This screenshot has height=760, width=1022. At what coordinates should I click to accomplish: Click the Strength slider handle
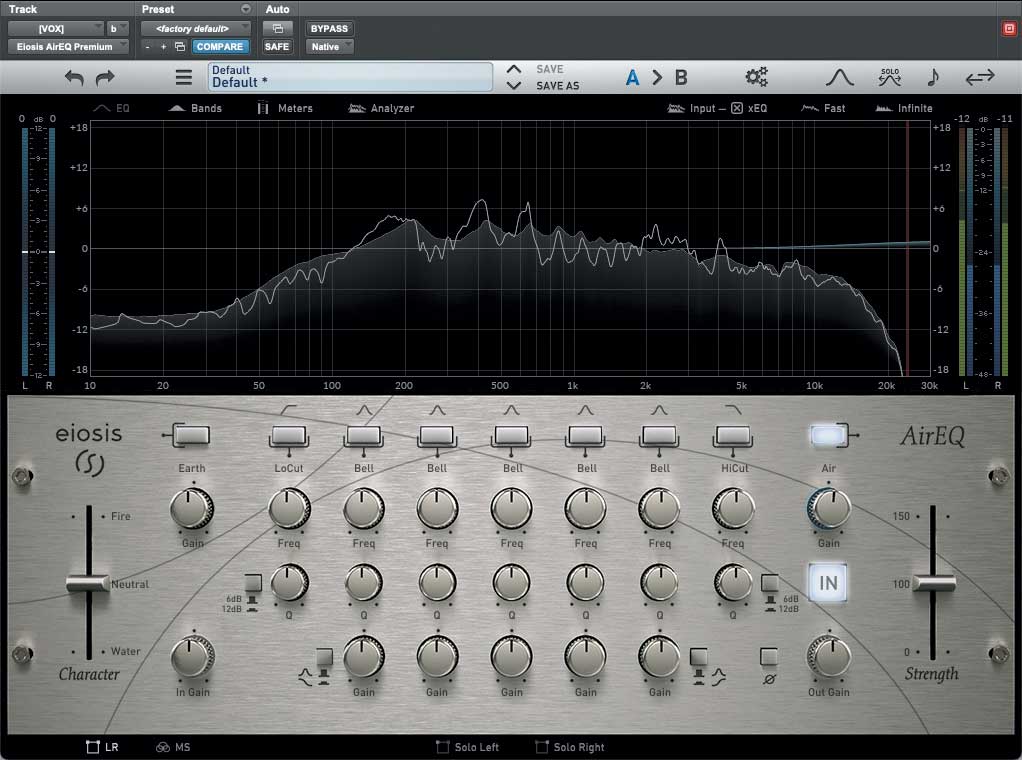pos(933,581)
